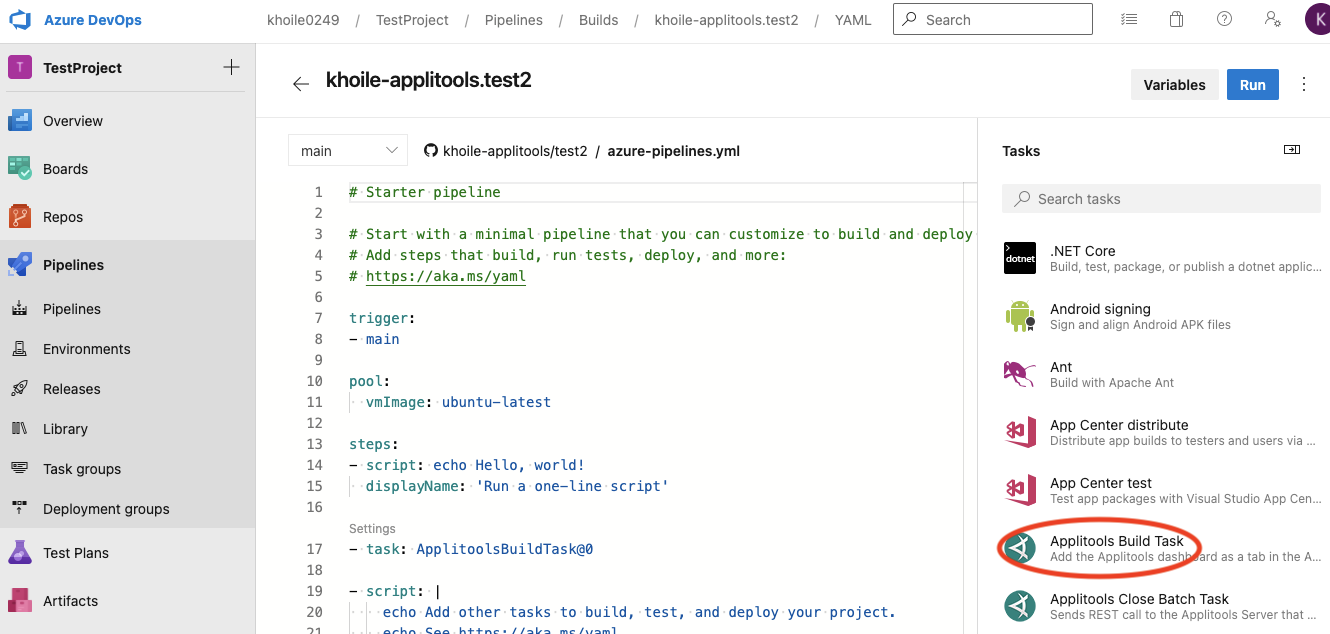Click the YAML breadcrumb item

click(x=853, y=20)
